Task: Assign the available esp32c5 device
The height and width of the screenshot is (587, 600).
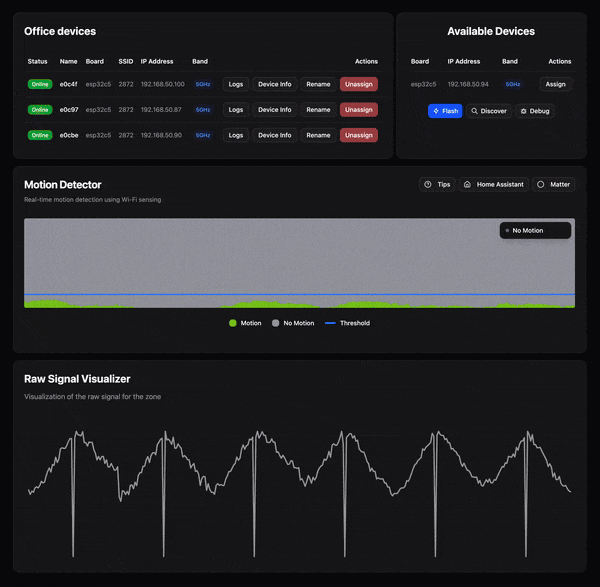Action: [555, 84]
